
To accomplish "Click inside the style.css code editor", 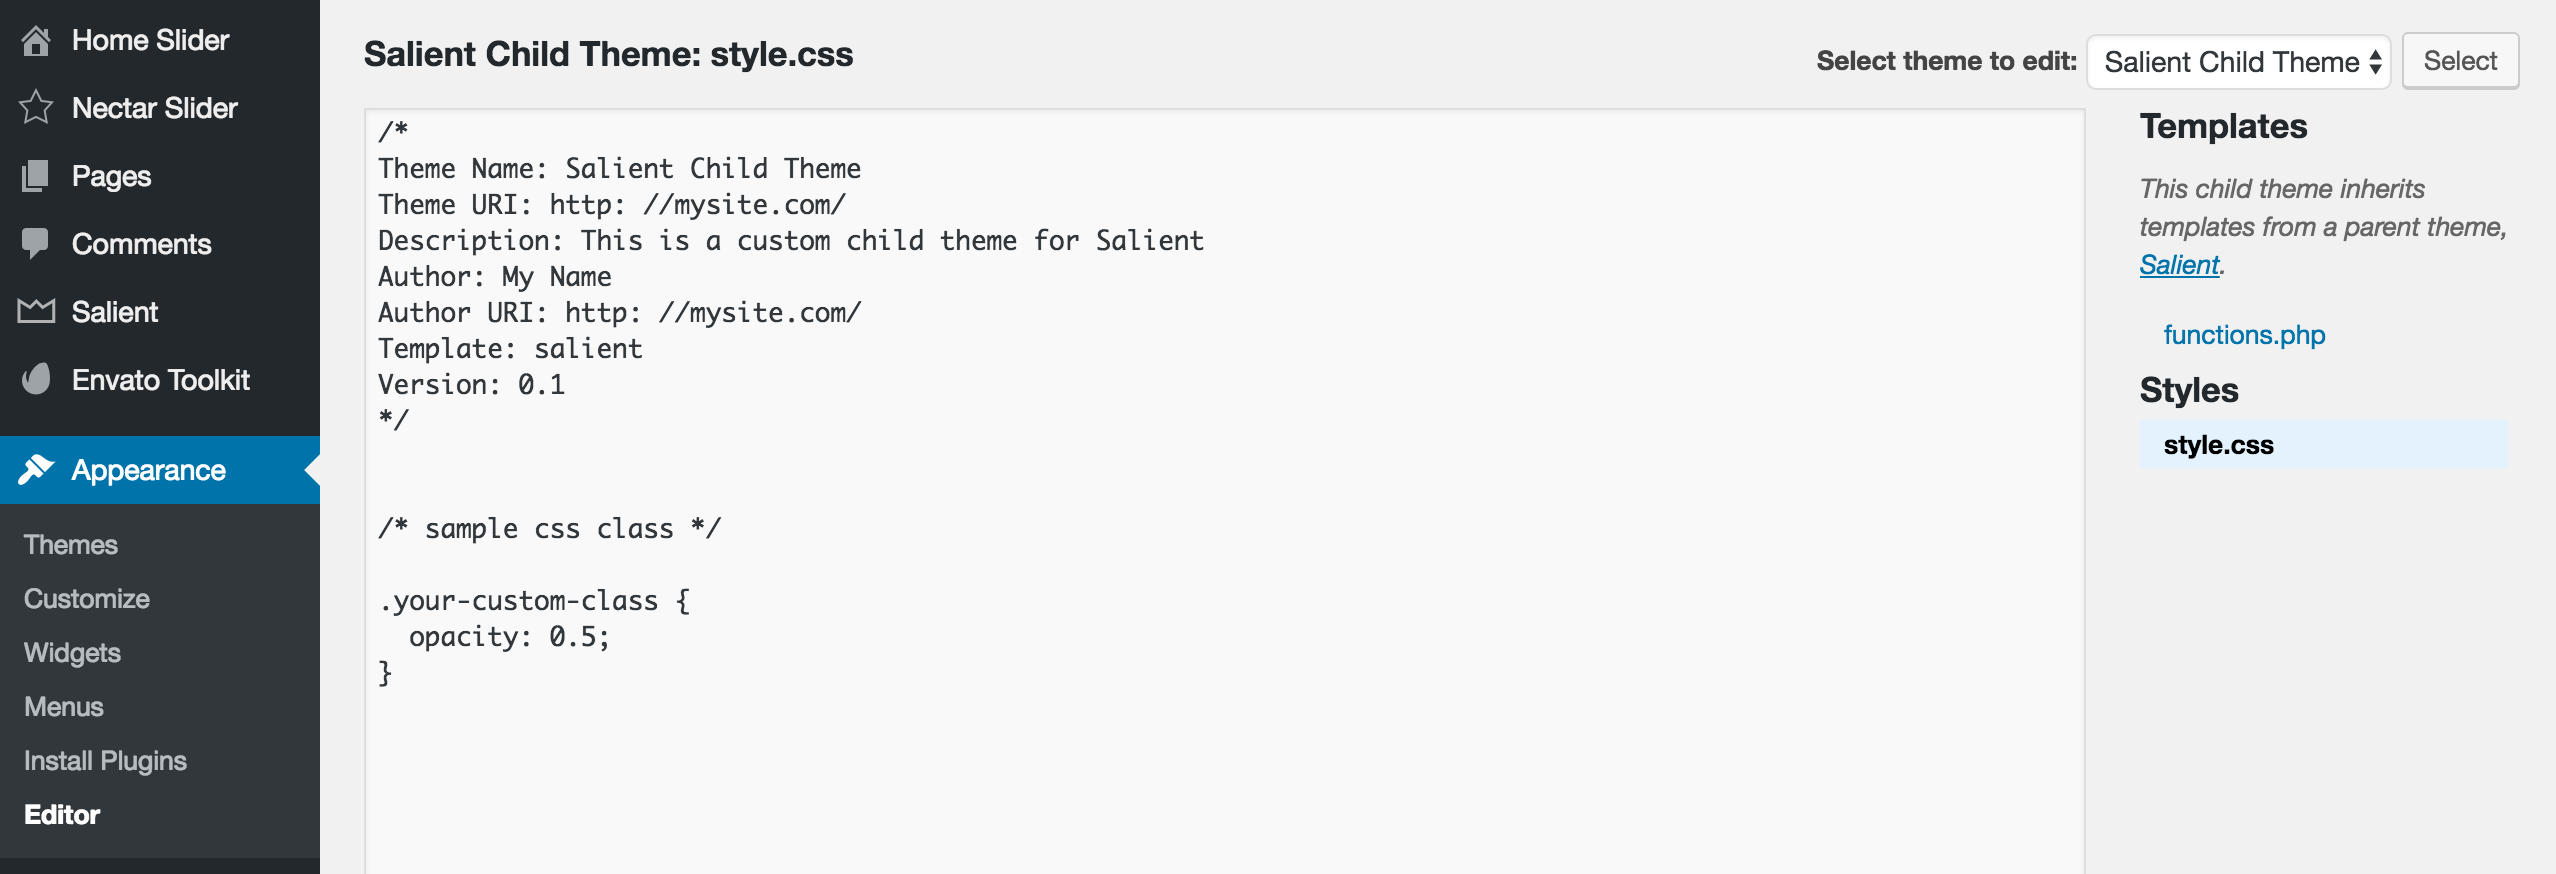I will pos(1224,491).
